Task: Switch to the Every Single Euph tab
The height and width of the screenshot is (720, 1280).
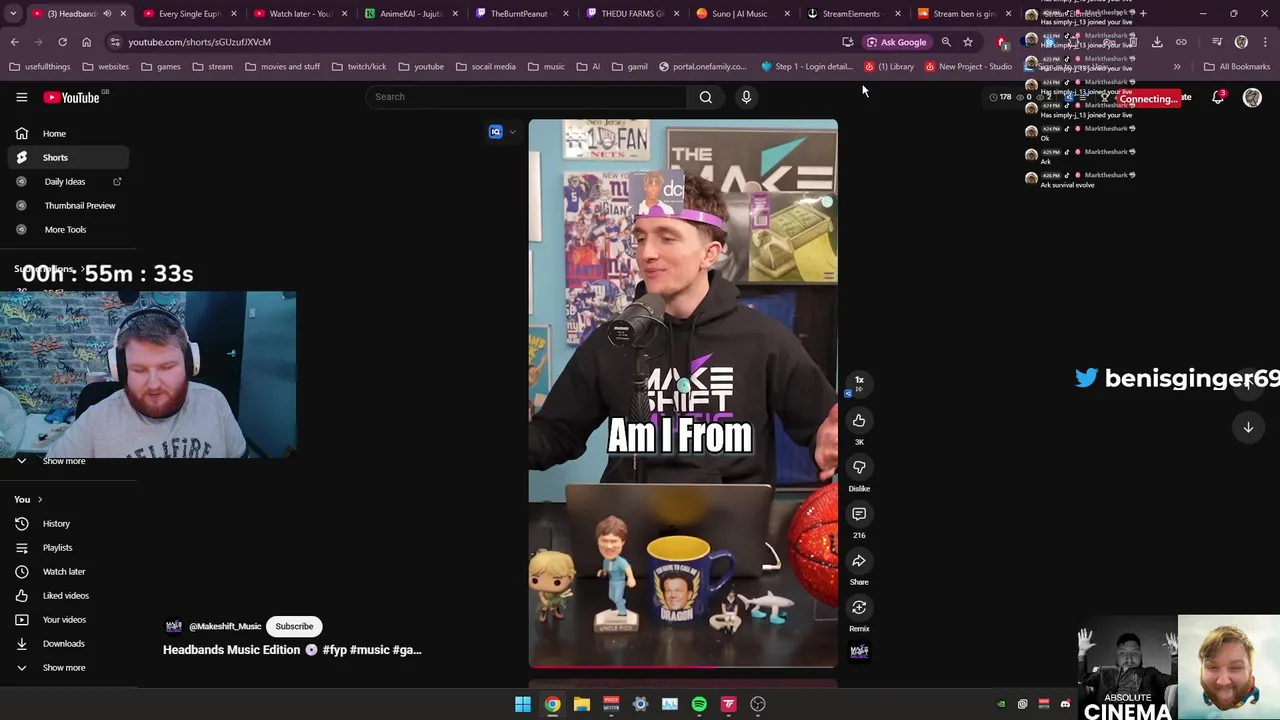Action: [x=190, y=14]
